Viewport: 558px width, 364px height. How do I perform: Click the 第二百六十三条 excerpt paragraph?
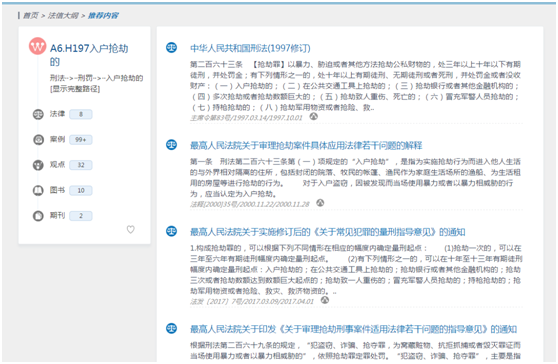(355, 86)
